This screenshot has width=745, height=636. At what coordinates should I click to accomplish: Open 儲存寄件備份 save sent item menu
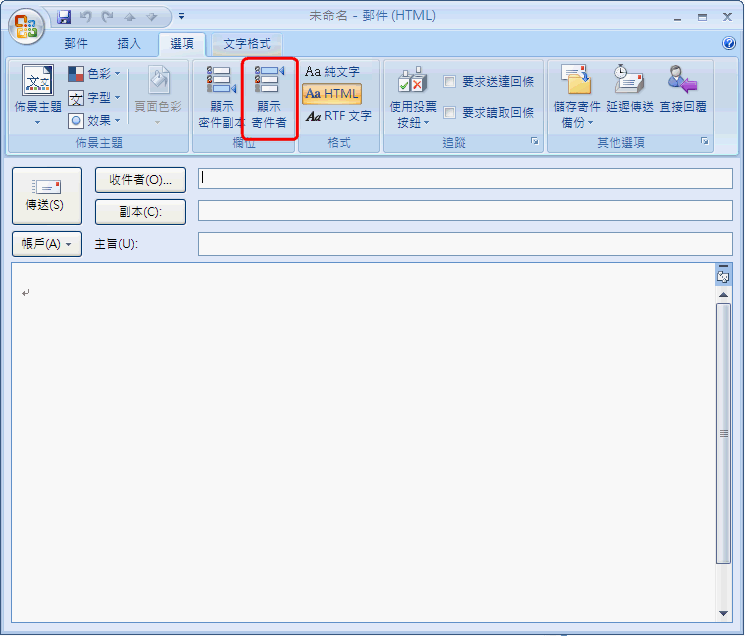(576, 97)
